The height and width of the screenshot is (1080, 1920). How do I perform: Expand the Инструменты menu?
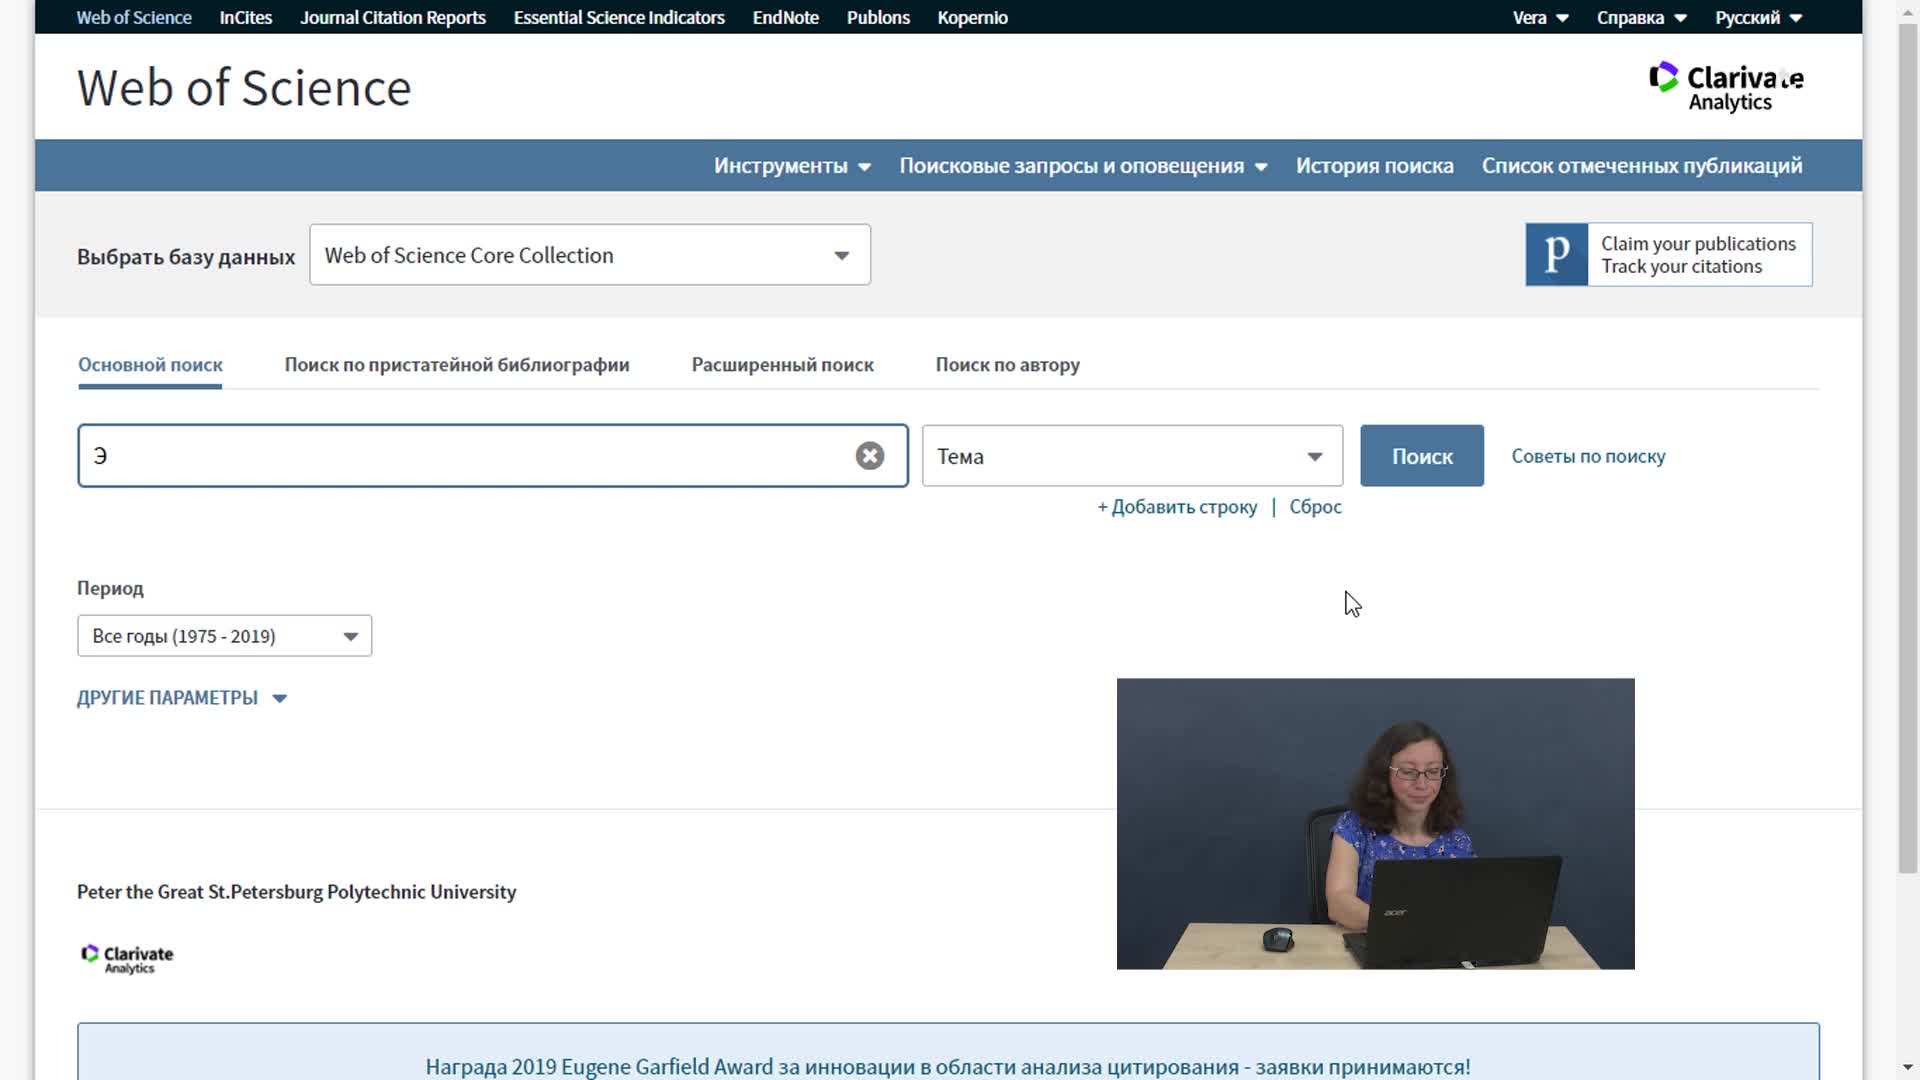[792, 166]
